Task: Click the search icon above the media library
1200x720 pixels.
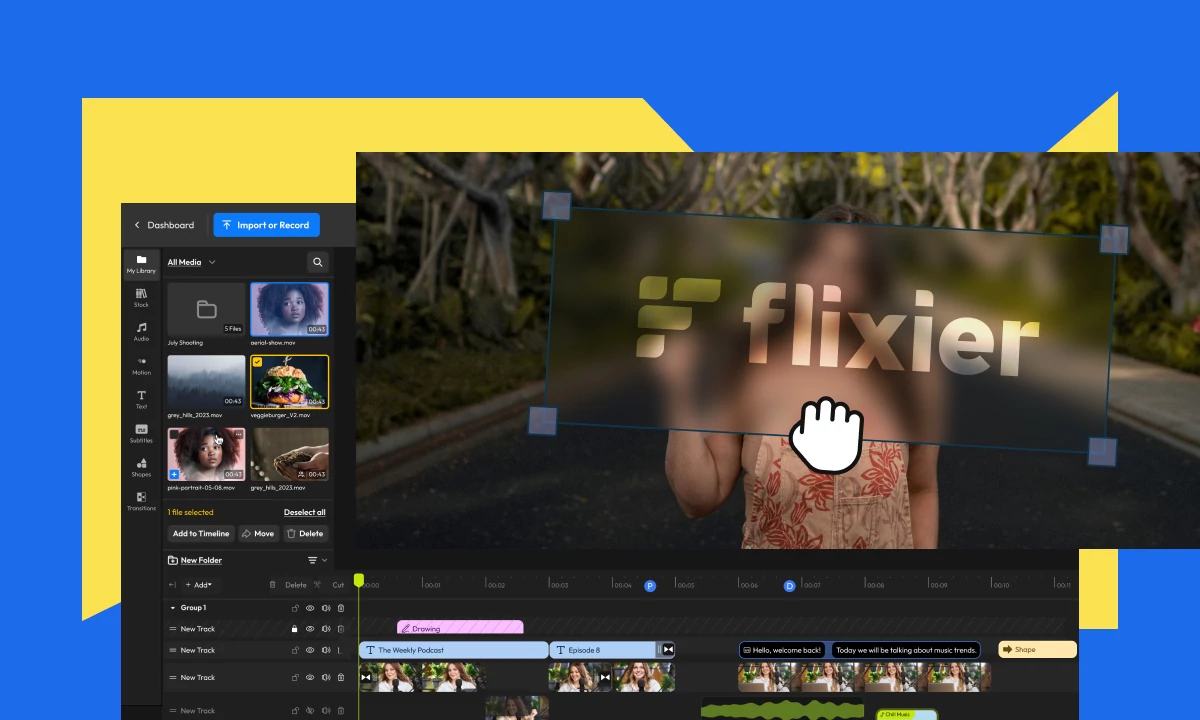Action: pyautogui.click(x=317, y=262)
